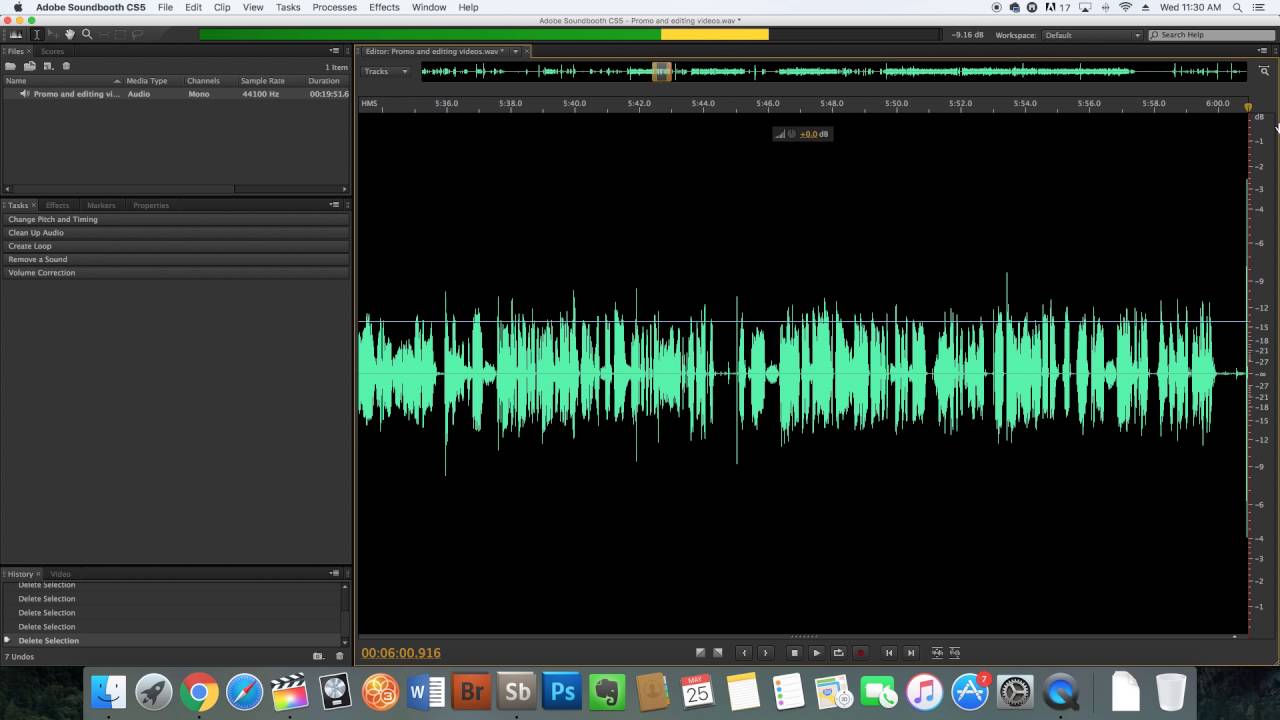The image size is (1280, 720).
Task: Switch to the Effects panel tab
Action: pyautogui.click(x=57, y=205)
